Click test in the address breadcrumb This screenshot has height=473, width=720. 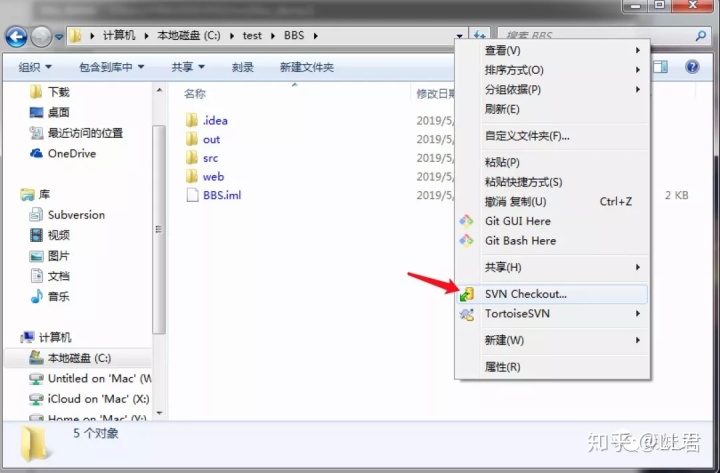coord(252,35)
